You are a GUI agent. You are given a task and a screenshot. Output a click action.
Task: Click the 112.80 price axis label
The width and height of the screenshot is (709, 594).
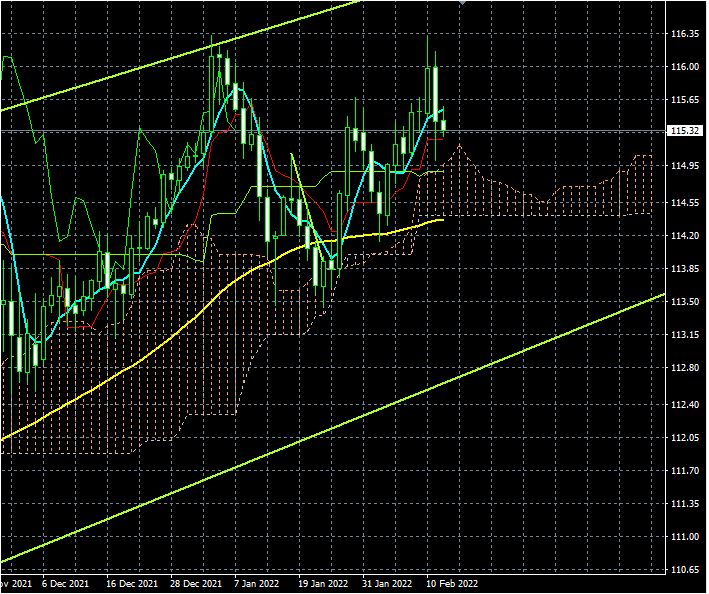coord(685,368)
